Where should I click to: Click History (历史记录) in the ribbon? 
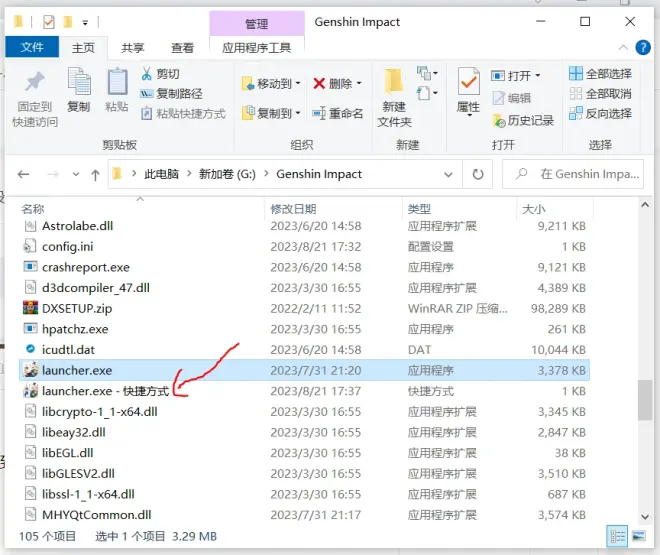[523, 121]
